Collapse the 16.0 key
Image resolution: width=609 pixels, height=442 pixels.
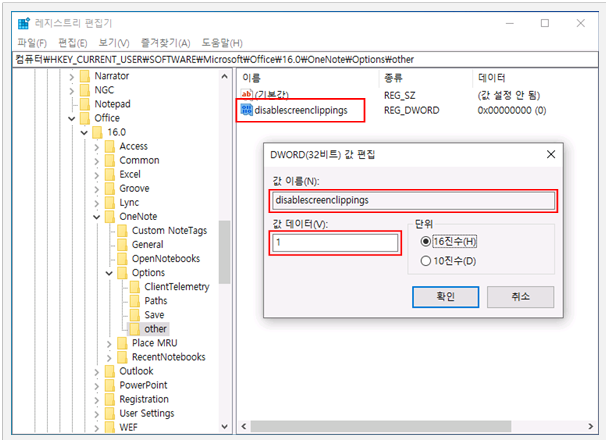pyautogui.click(x=84, y=133)
